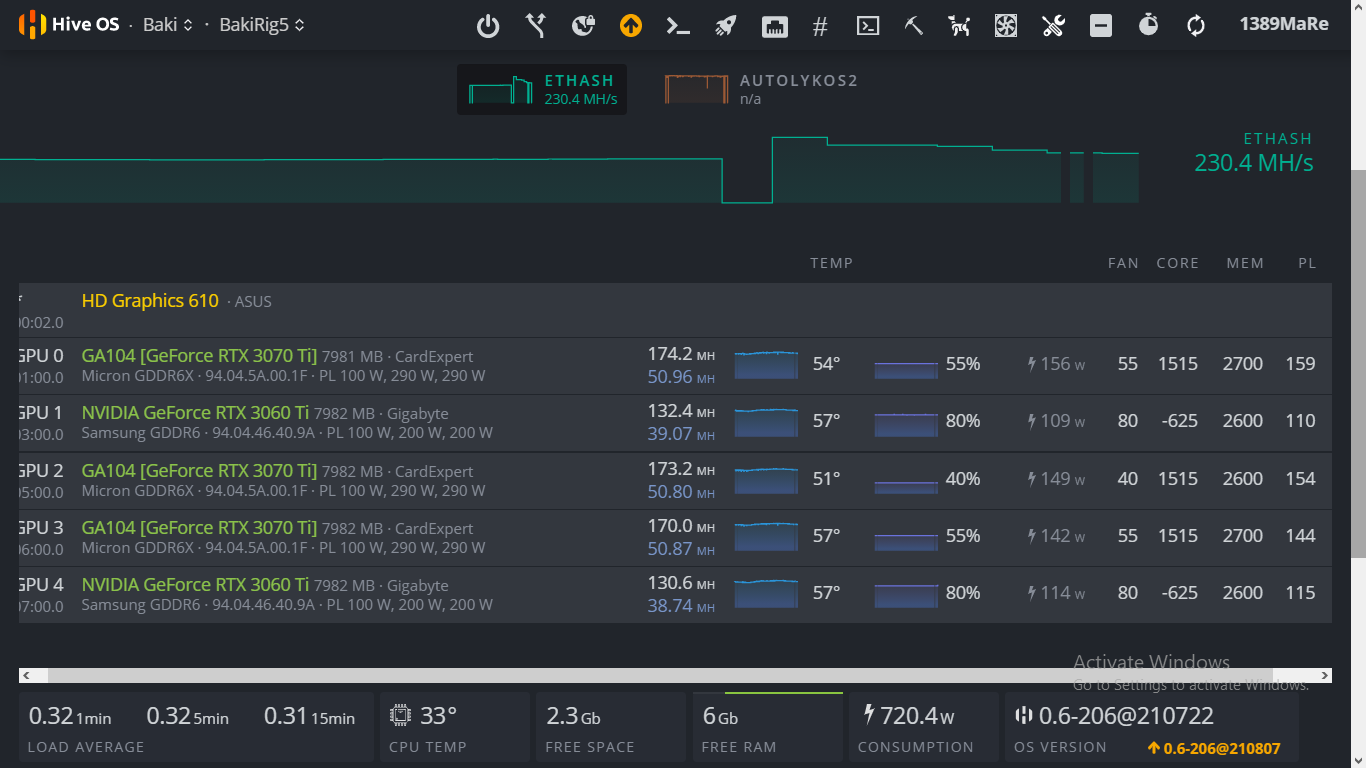This screenshot has width=1366, height=768.
Task: Click the circular refresh arrows icon
Action: click(x=1196, y=26)
